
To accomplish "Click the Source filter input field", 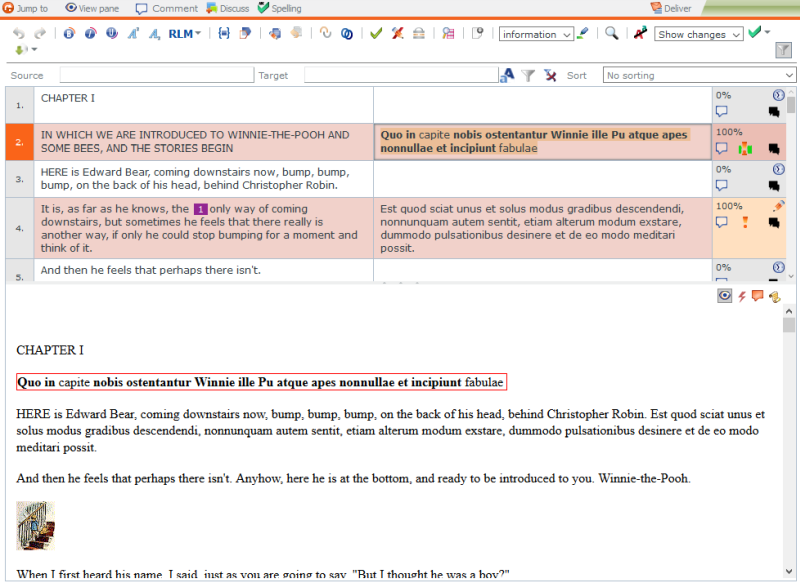I will point(157,75).
